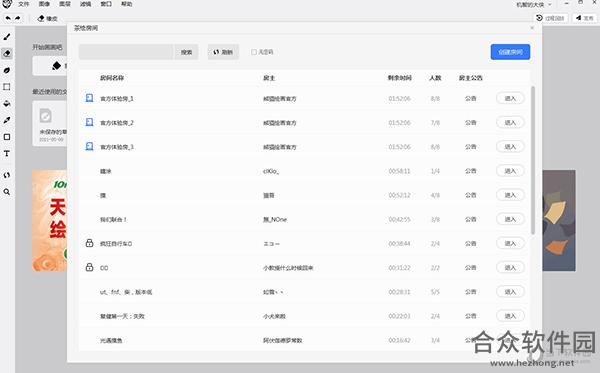This screenshot has width=600, height=373.
Task: Click the publish paper-plane icon
Action: click(x=579, y=18)
